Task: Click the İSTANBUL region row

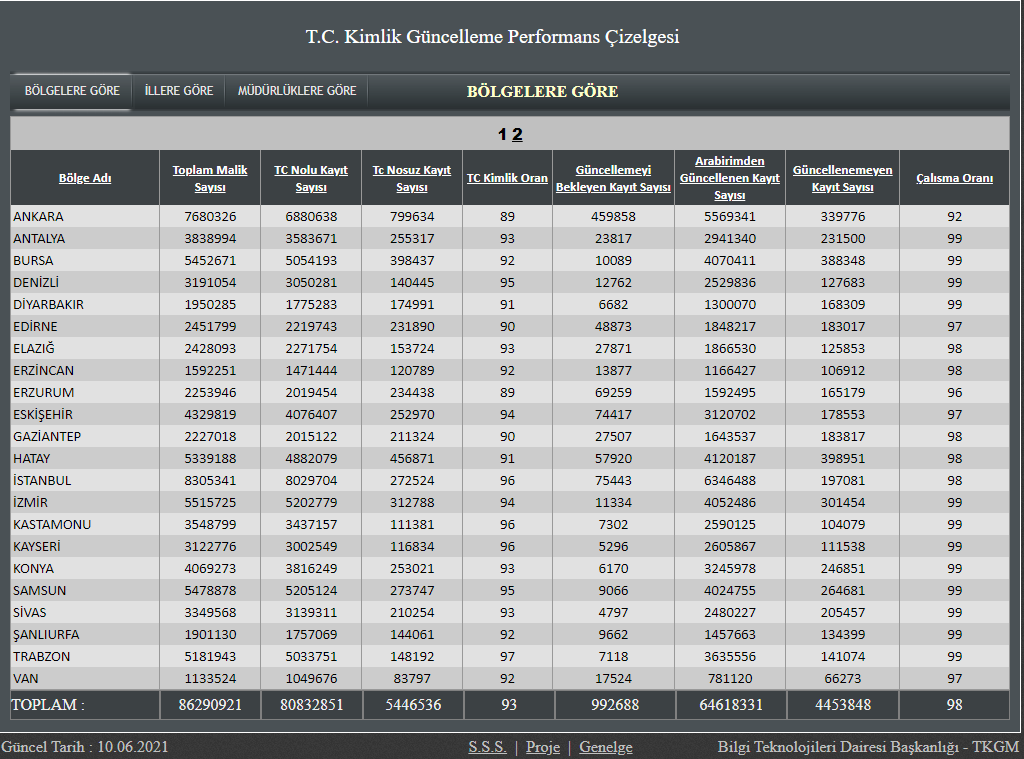Action: pos(42,480)
